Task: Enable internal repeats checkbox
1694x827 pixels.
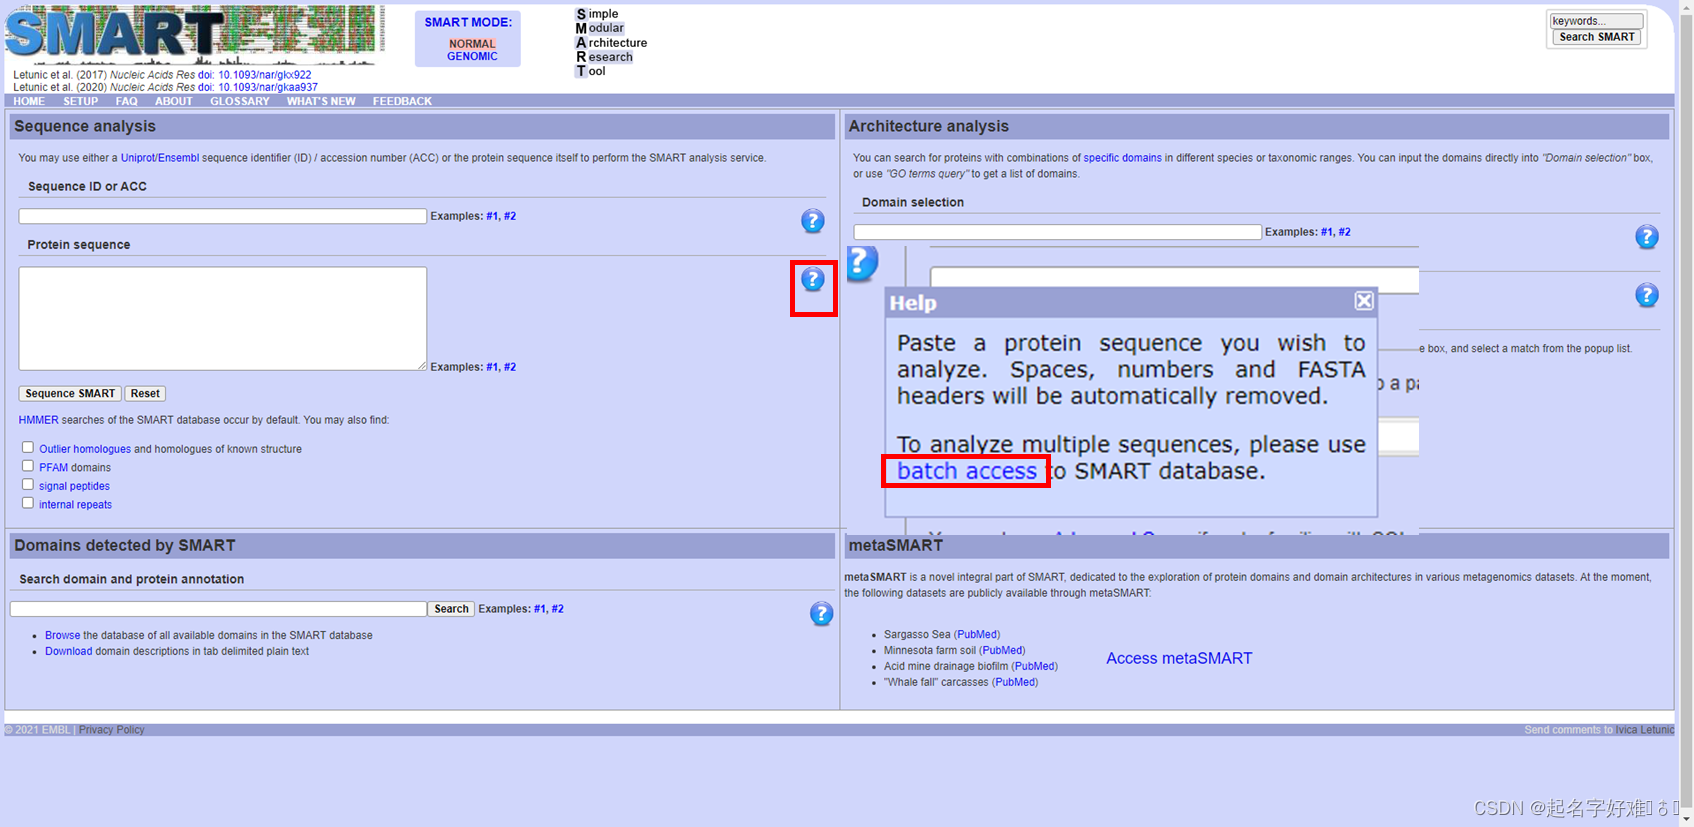Action: click(x=28, y=503)
